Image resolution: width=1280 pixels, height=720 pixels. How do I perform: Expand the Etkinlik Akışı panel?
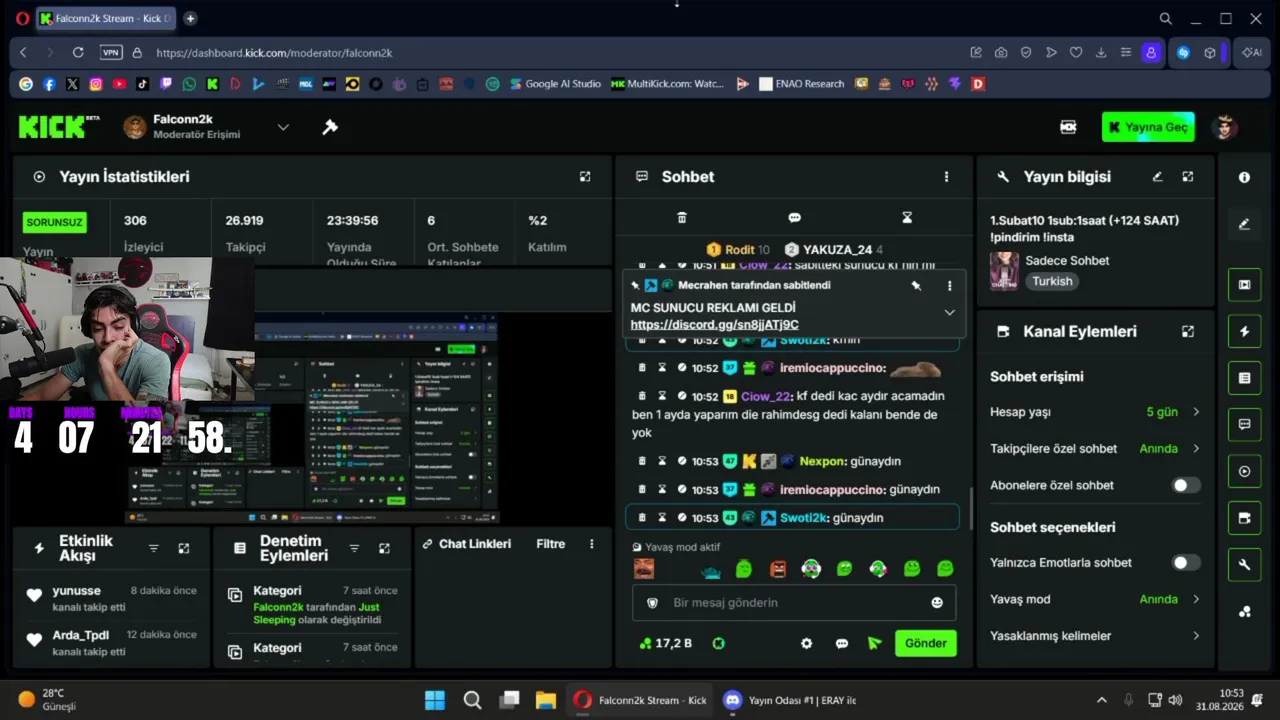tap(184, 548)
